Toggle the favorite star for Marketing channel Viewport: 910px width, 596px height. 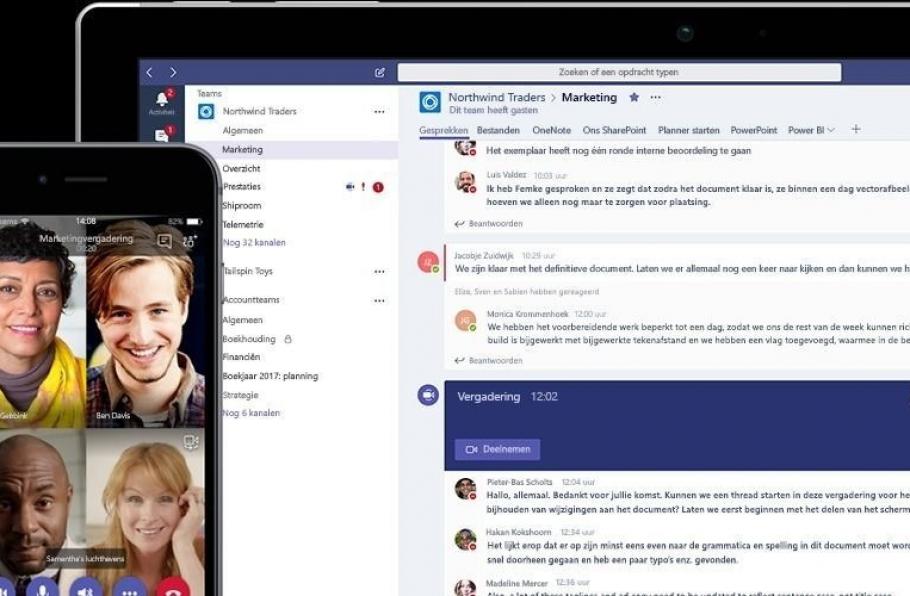pos(633,98)
